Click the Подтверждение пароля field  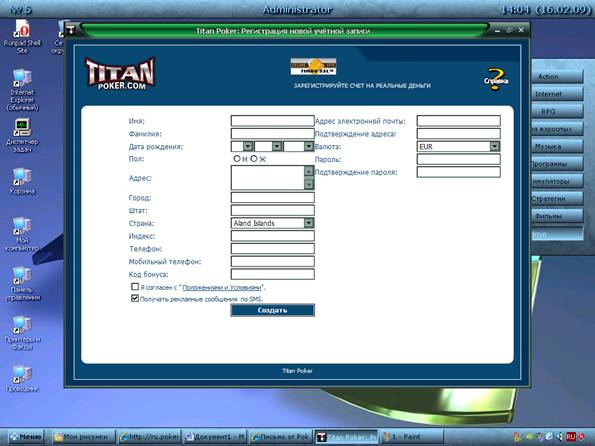[x=458, y=172]
